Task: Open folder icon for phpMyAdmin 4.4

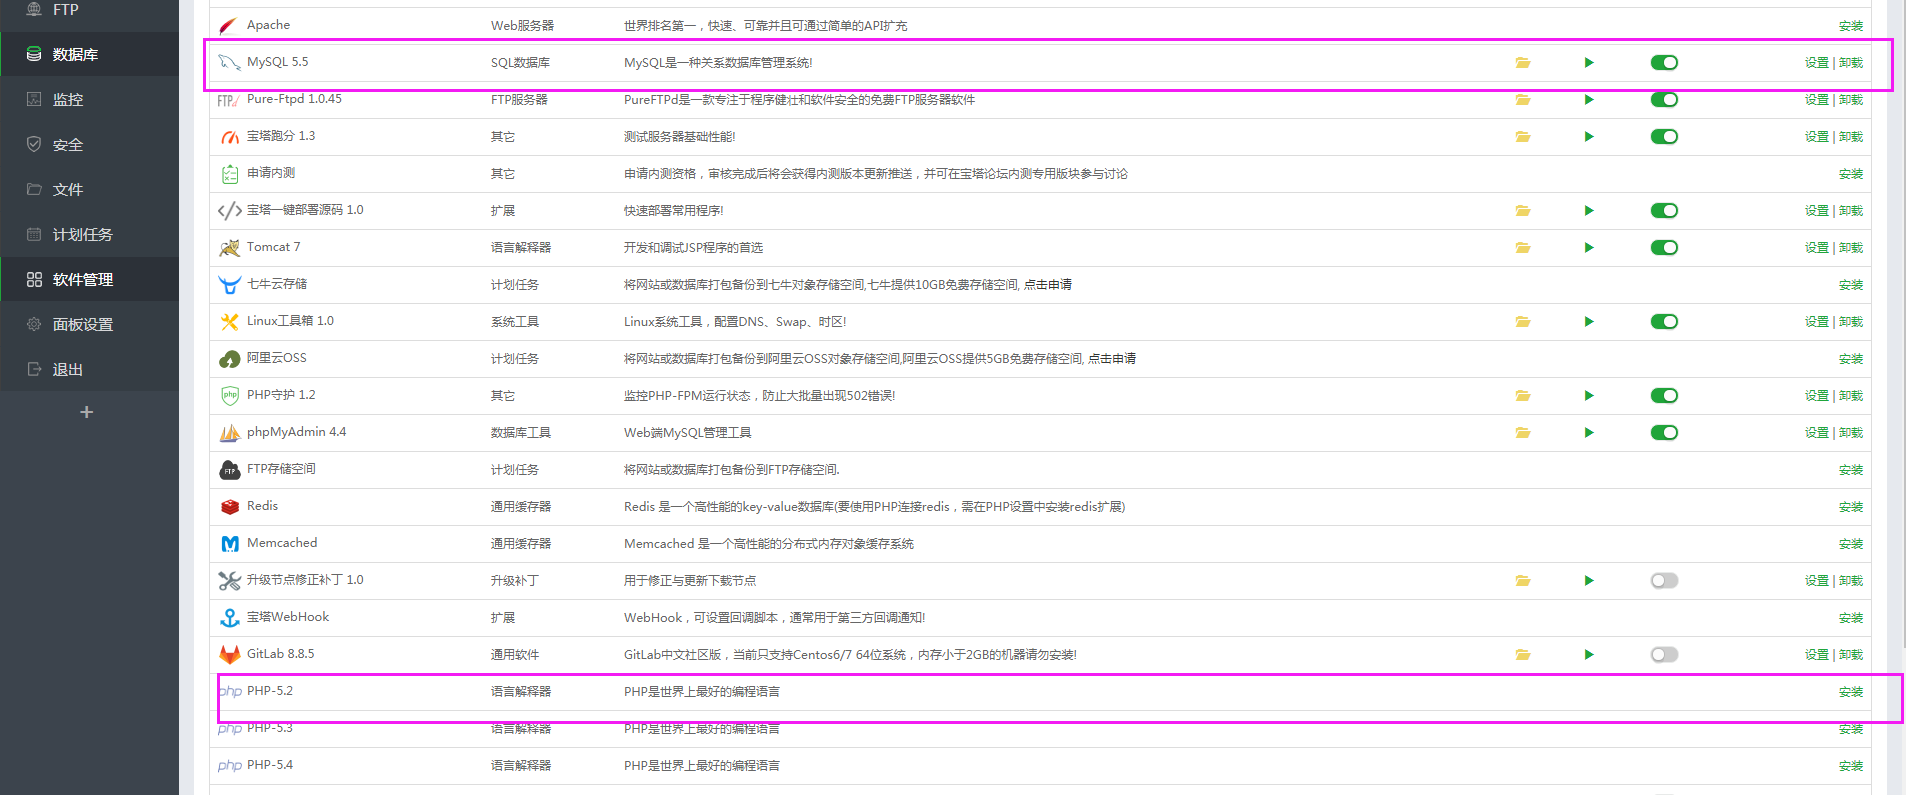Action: tap(1523, 433)
